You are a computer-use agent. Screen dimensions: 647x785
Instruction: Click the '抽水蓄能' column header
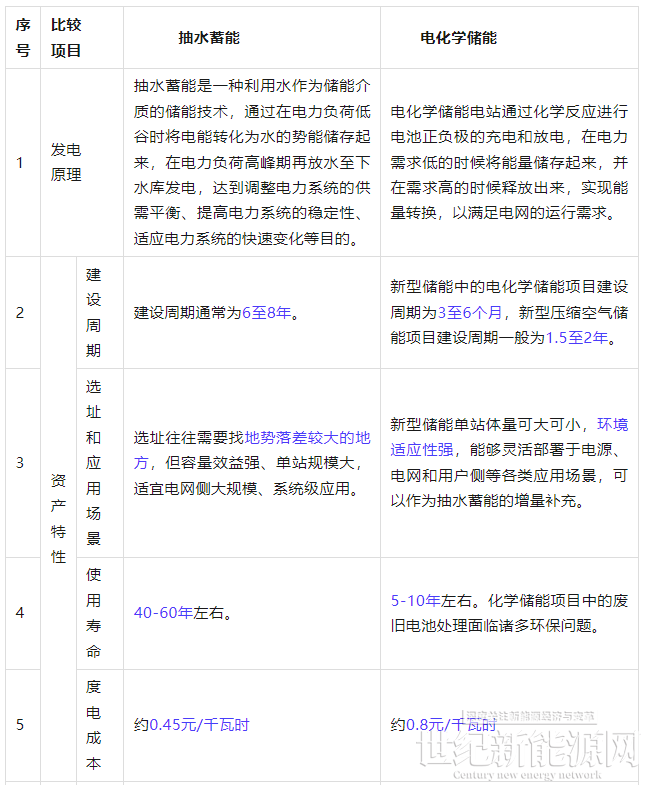pos(209,38)
